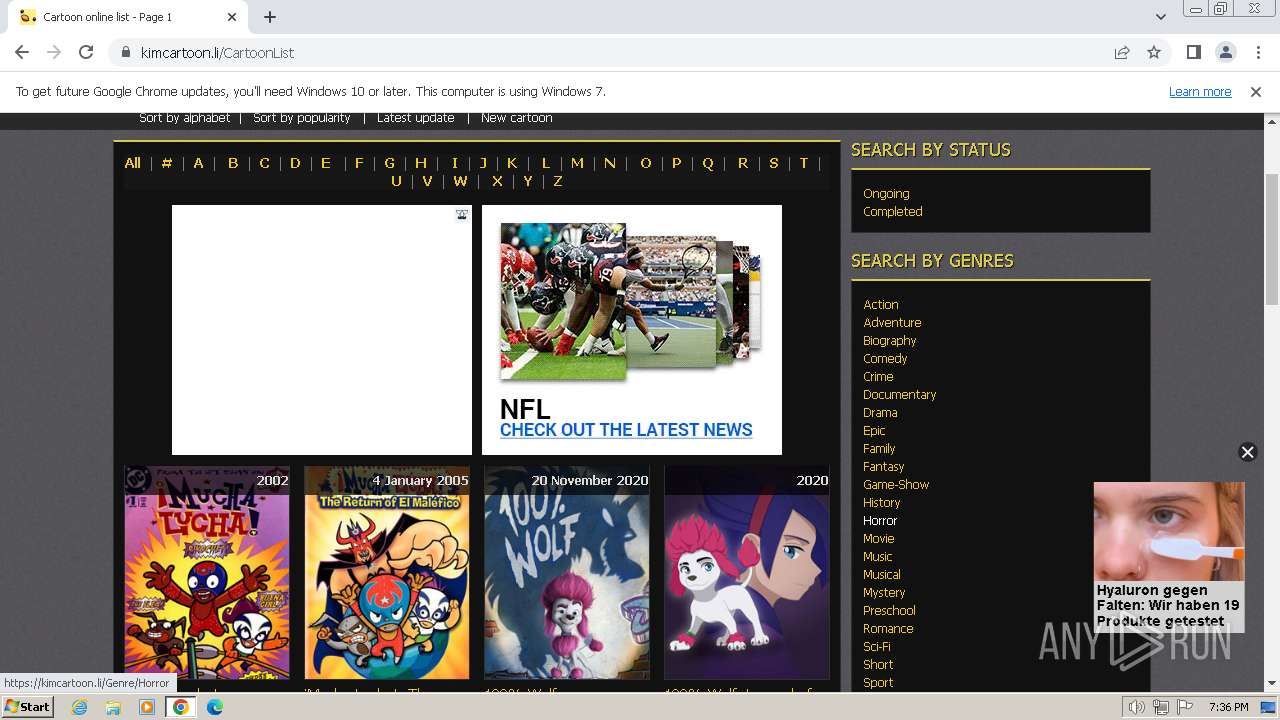Select the Chrome taskbar icon
Screen dimensions: 1280x720
point(181,707)
